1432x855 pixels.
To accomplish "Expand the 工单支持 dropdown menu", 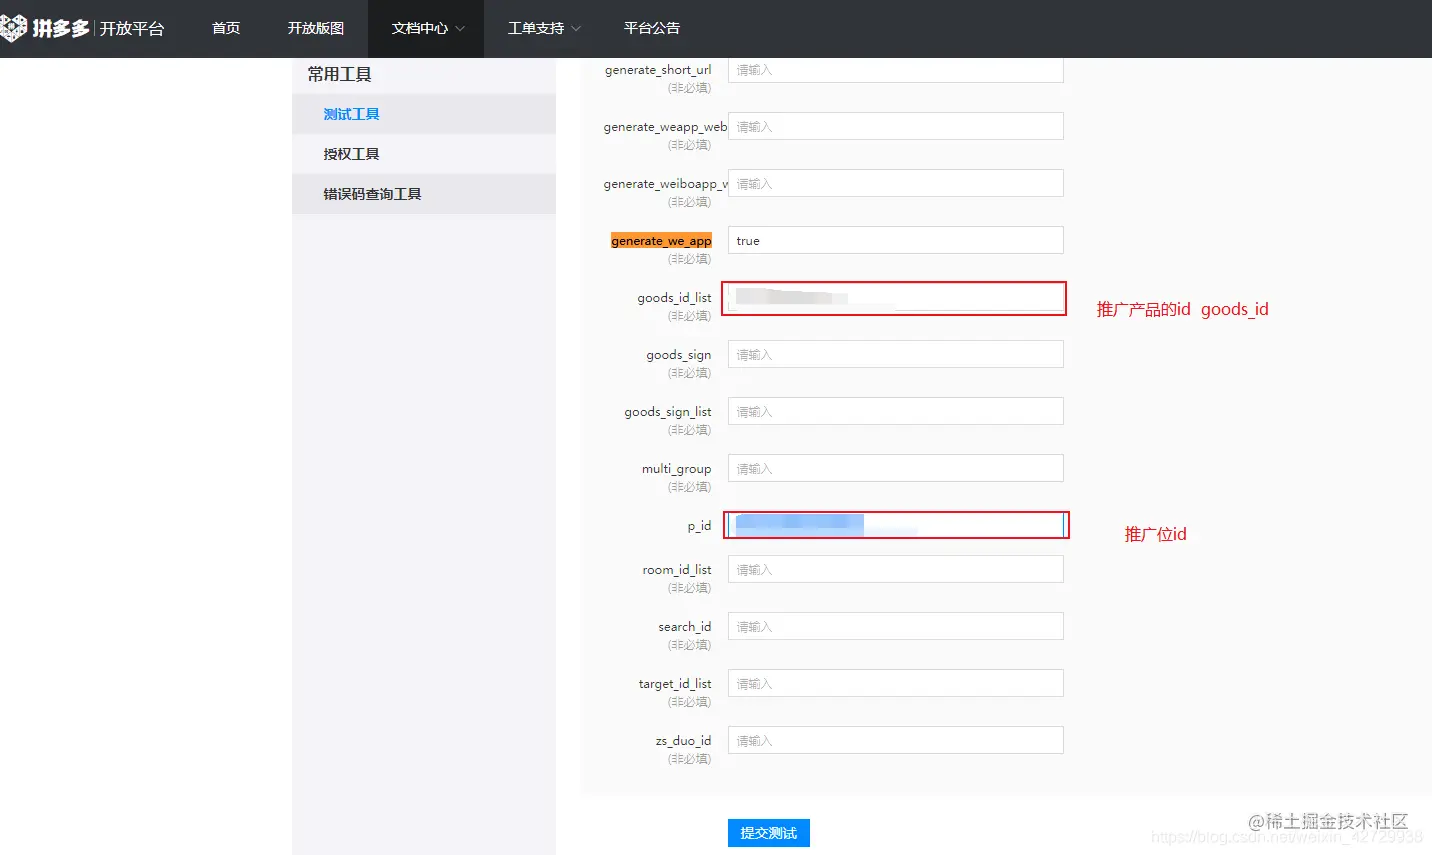I will coord(543,28).
